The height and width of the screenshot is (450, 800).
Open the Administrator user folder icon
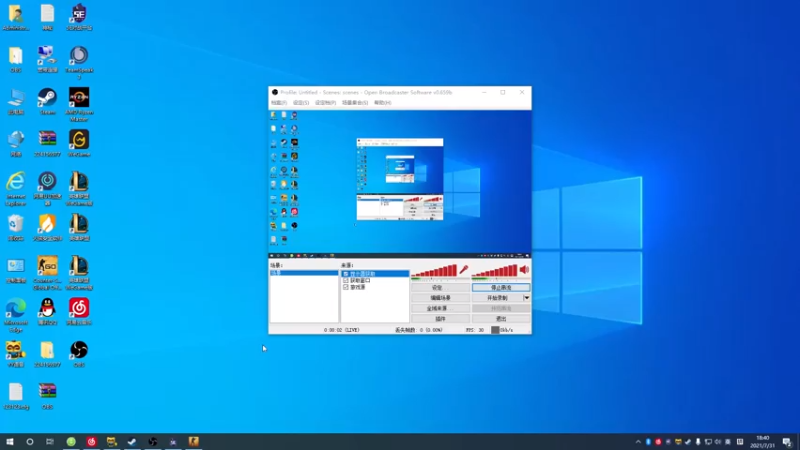pyautogui.click(x=16, y=17)
